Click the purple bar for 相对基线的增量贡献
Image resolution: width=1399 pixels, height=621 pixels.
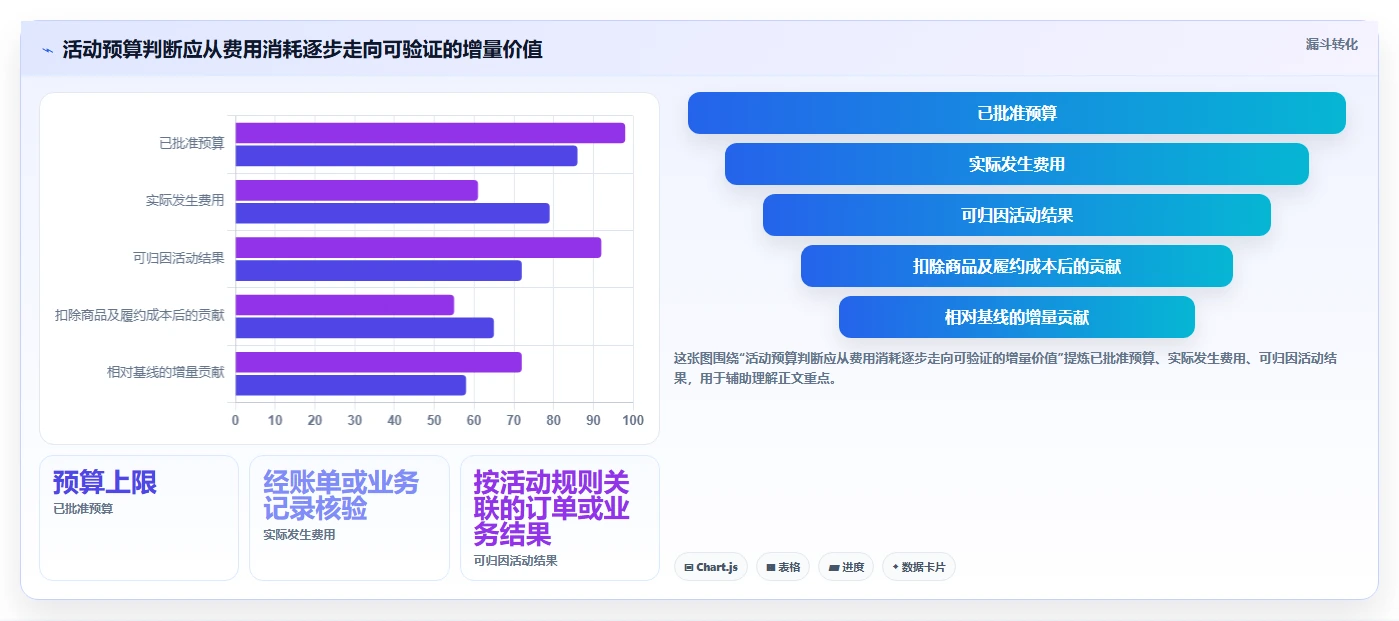tap(378, 362)
